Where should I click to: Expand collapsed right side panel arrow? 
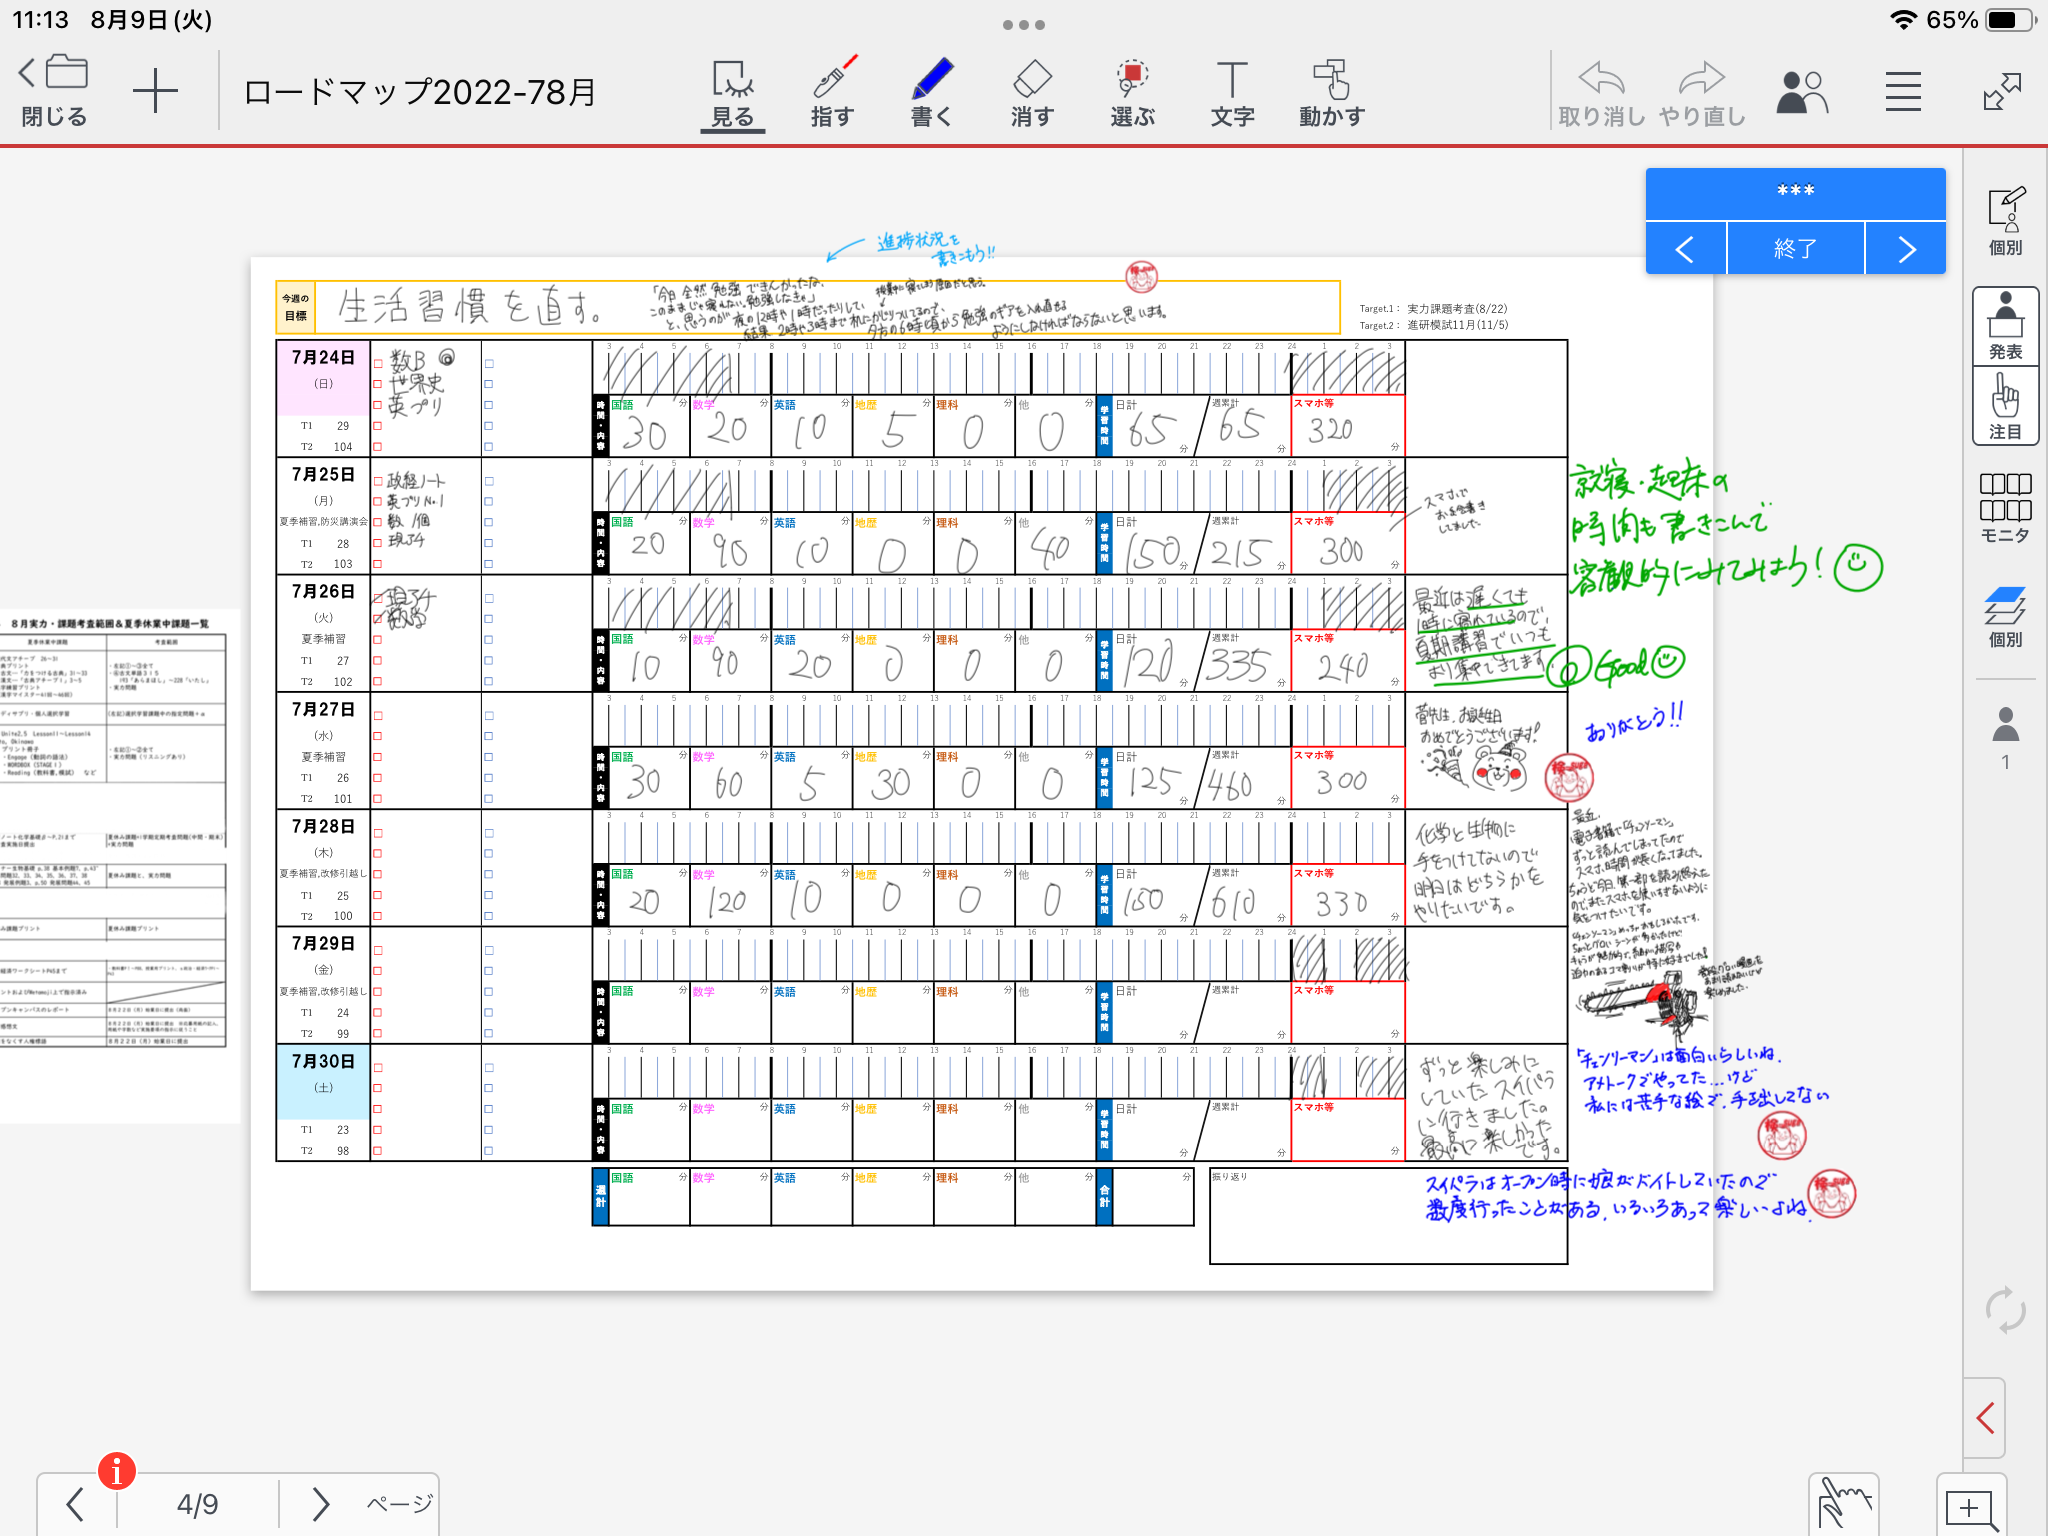point(1986,1417)
